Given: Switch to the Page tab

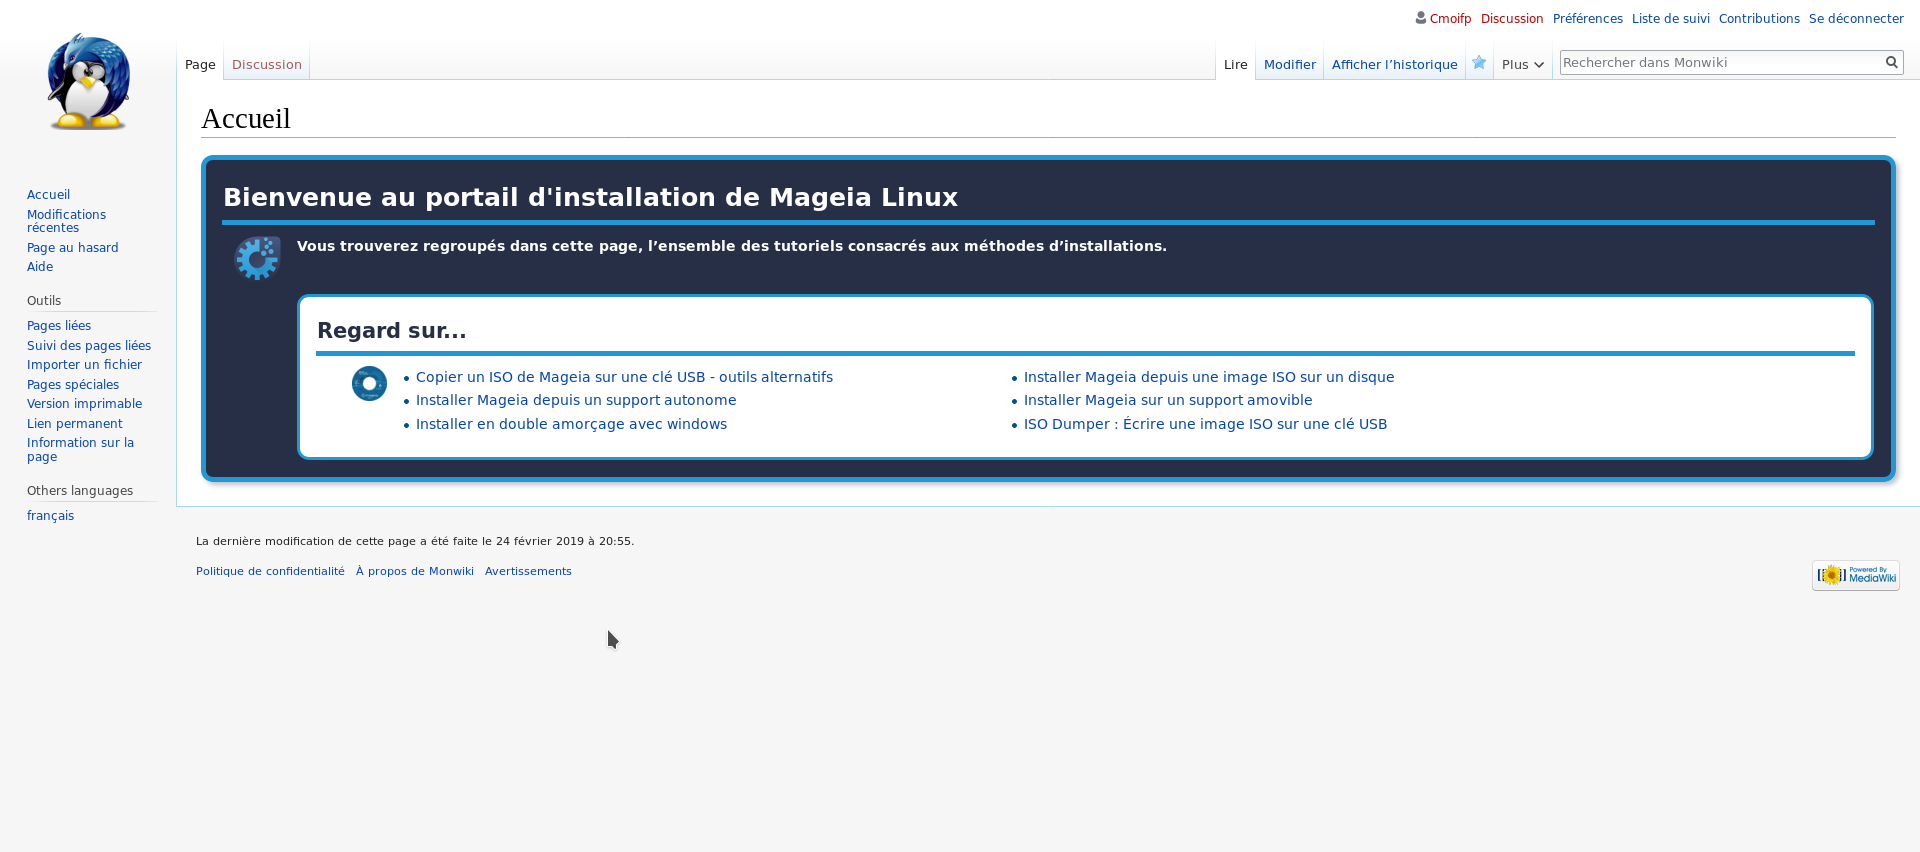Looking at the screenshot, I should click(x=200, y=64).
